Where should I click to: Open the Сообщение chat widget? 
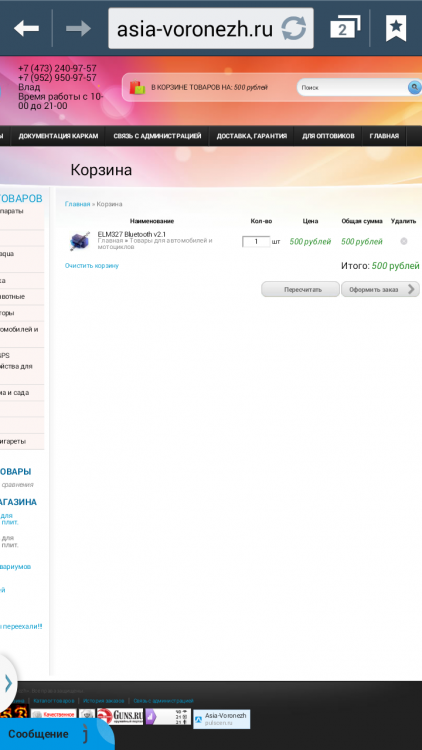(56, 734)
